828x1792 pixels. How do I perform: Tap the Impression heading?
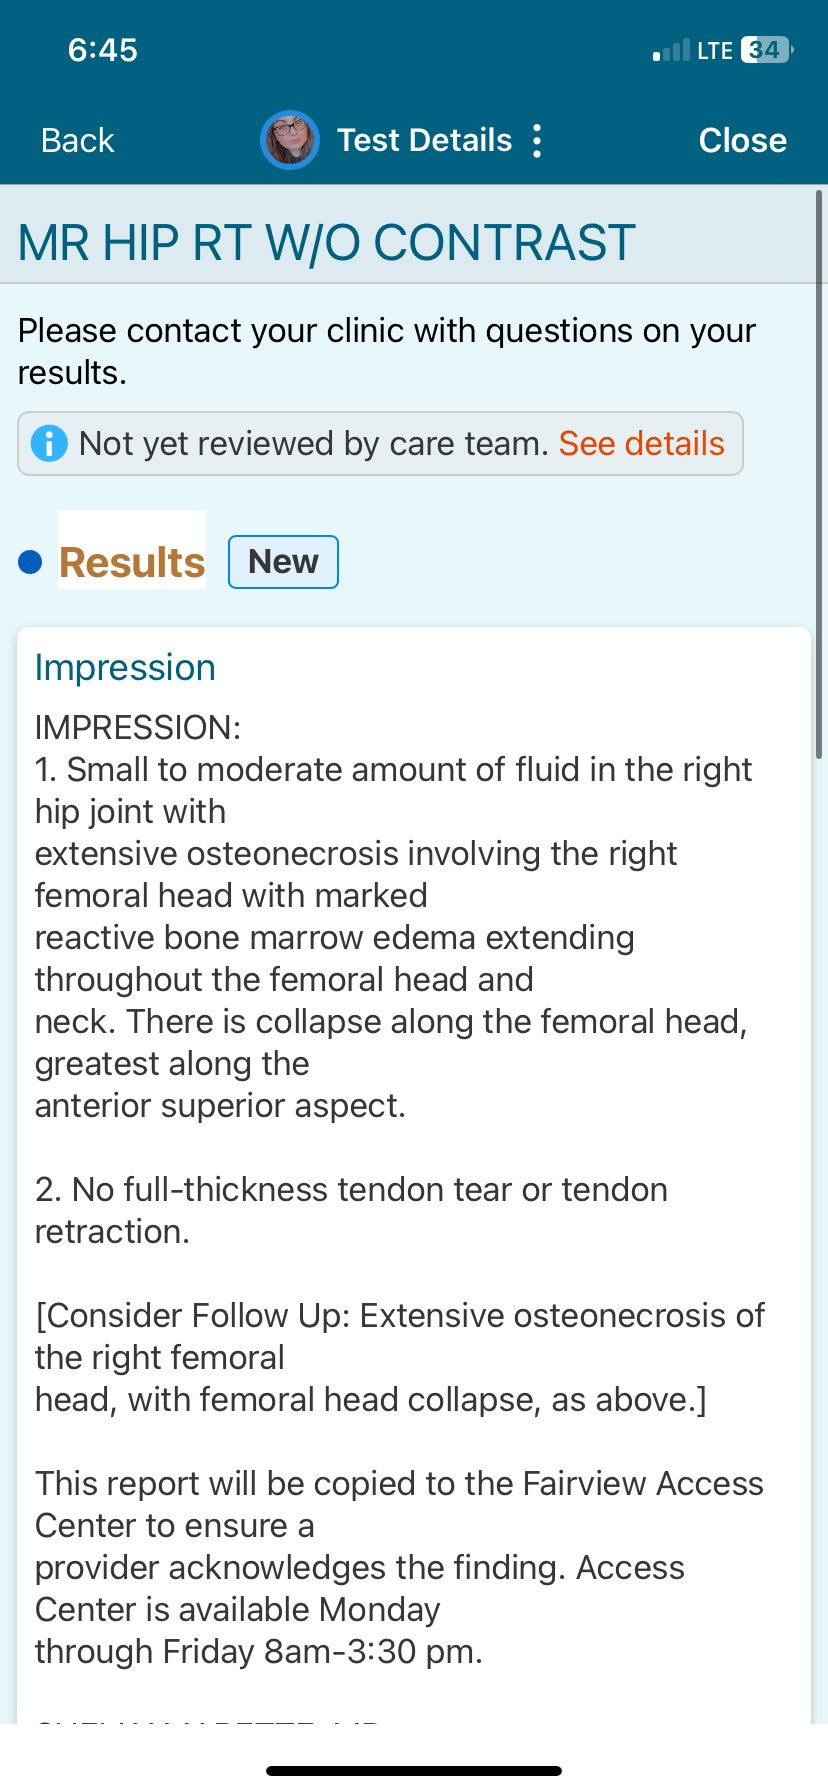point(125,667)
